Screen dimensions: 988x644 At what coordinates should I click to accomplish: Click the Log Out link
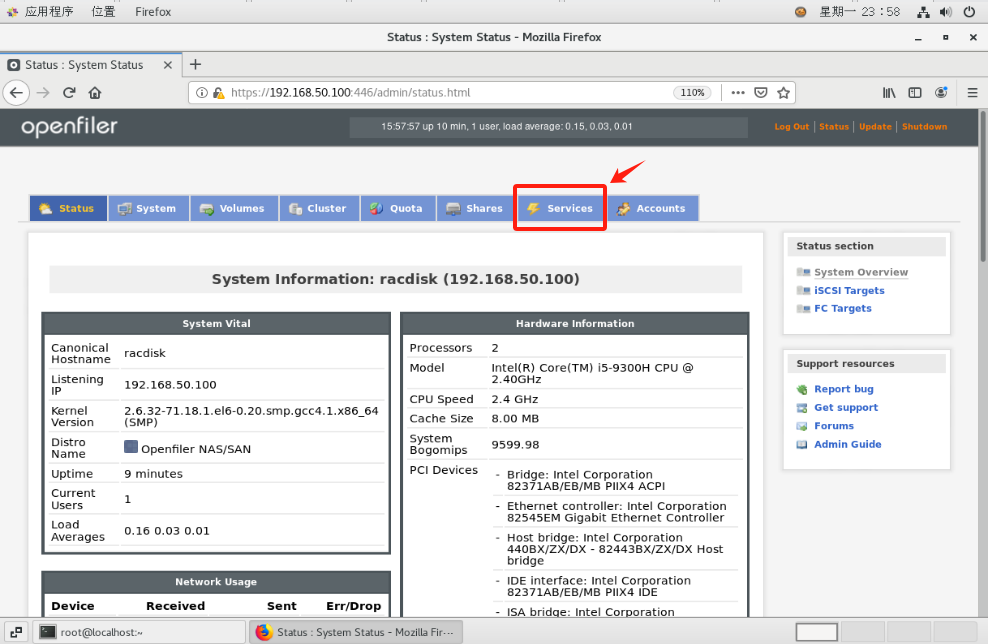791,127
